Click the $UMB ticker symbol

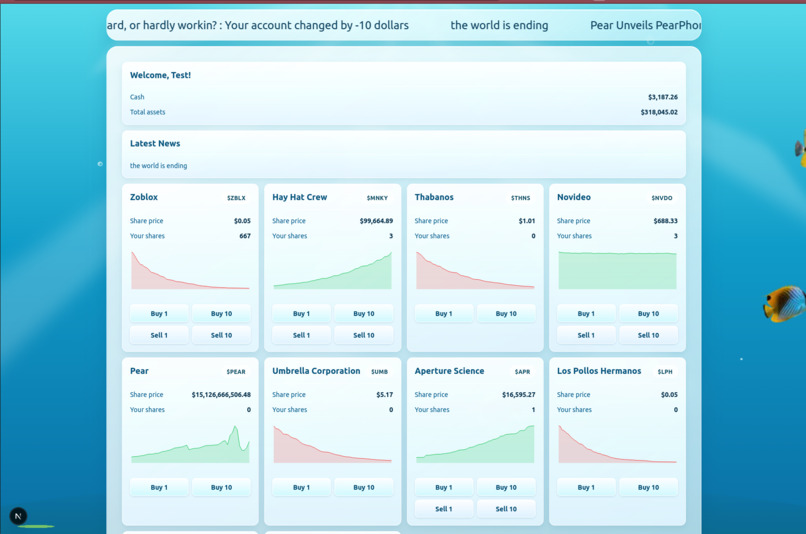tap(380, 372)
